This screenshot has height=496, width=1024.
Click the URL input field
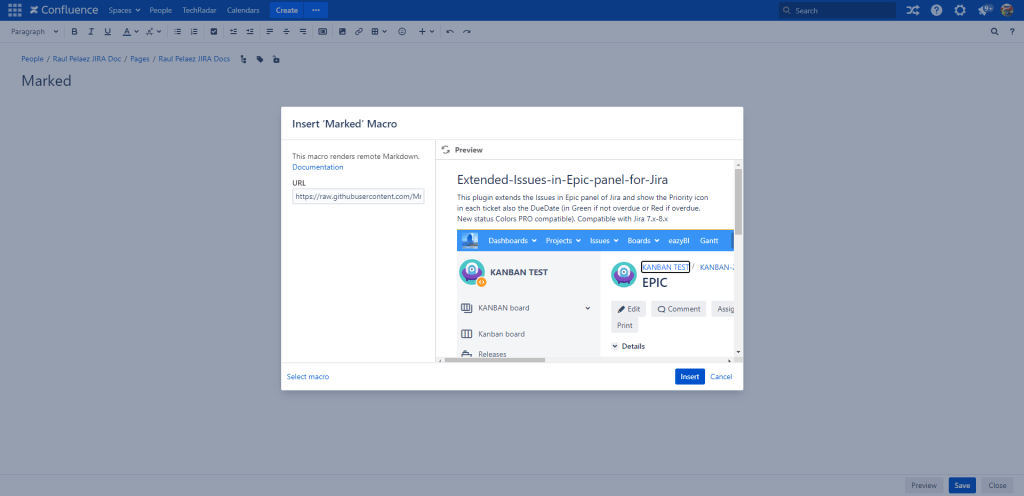tap(358, 197)
